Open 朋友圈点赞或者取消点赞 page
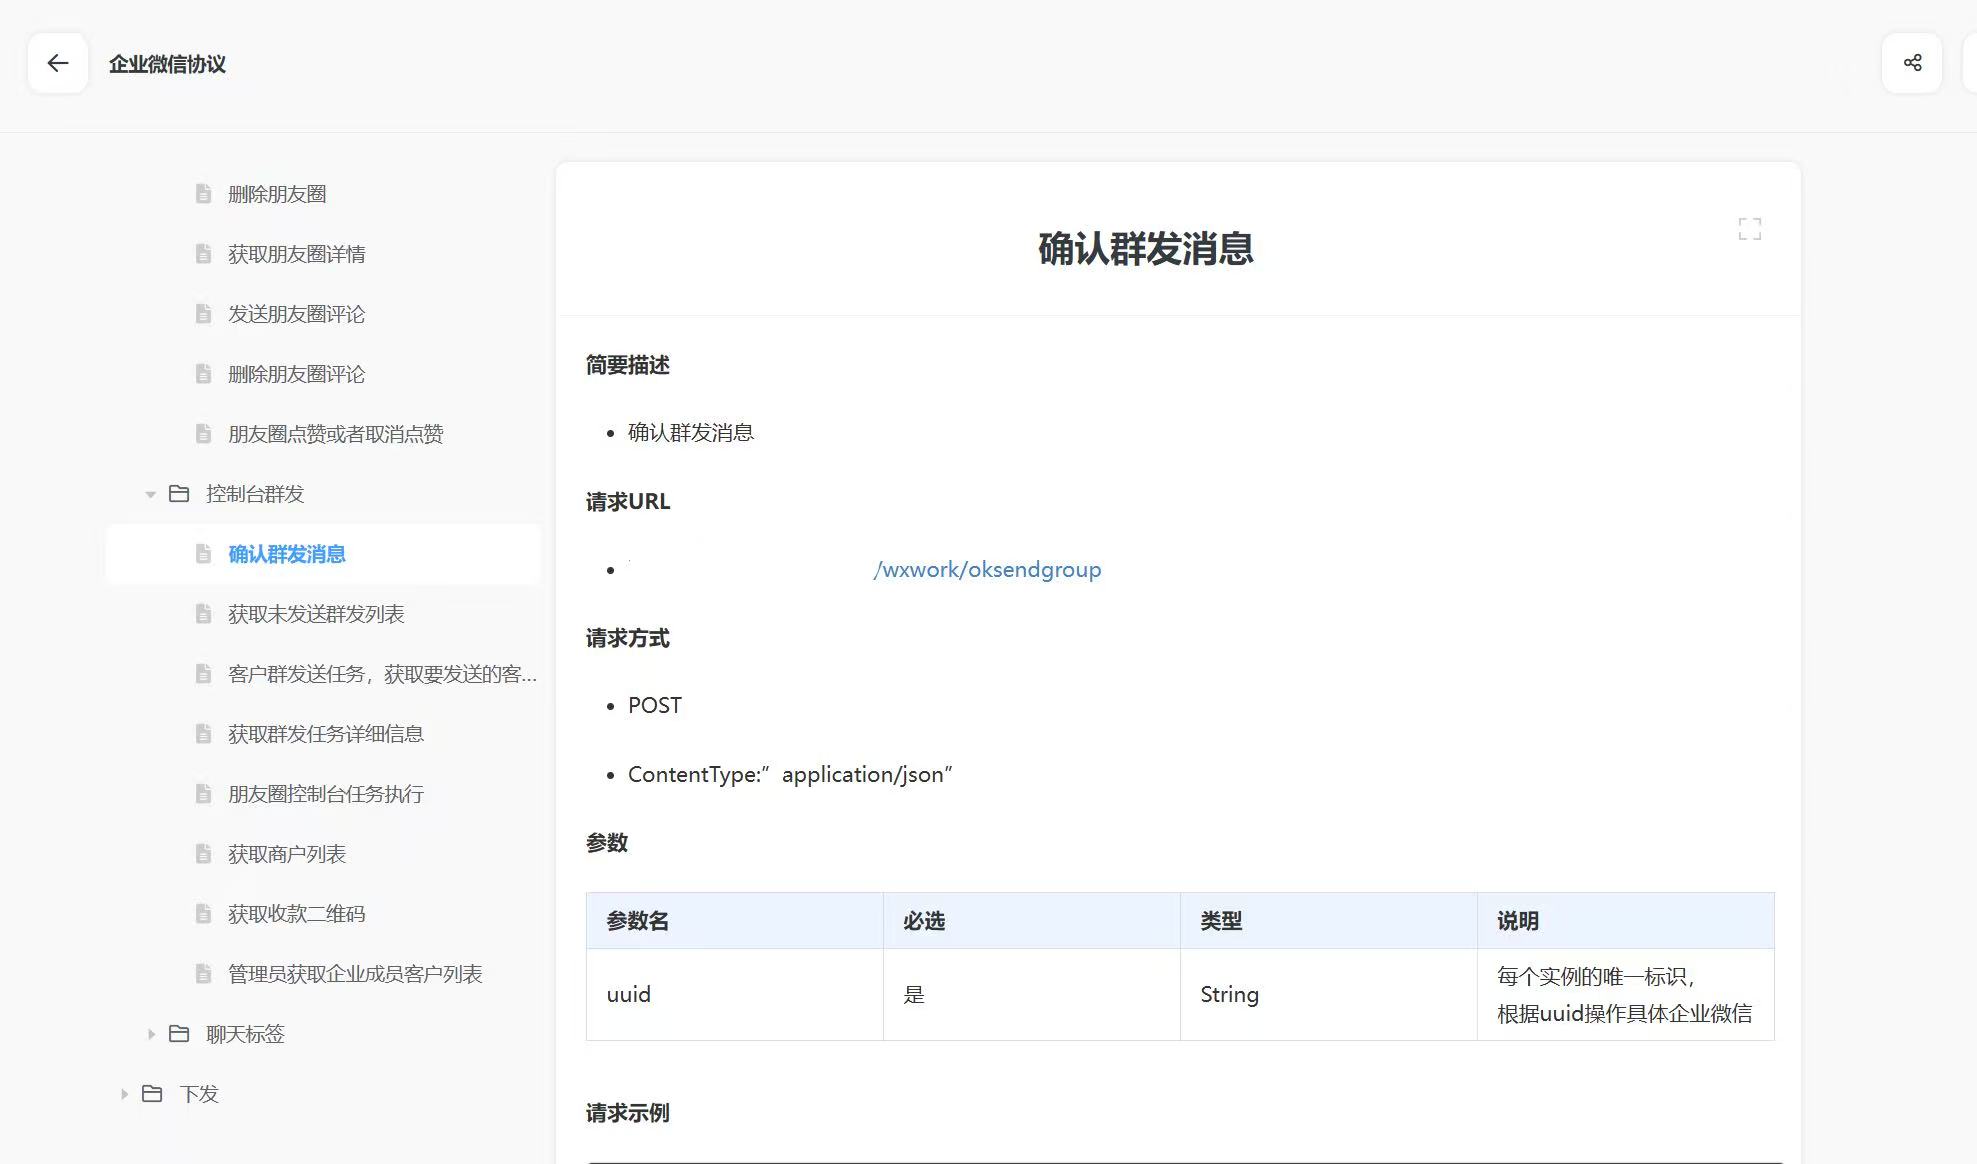 [335, 434]
